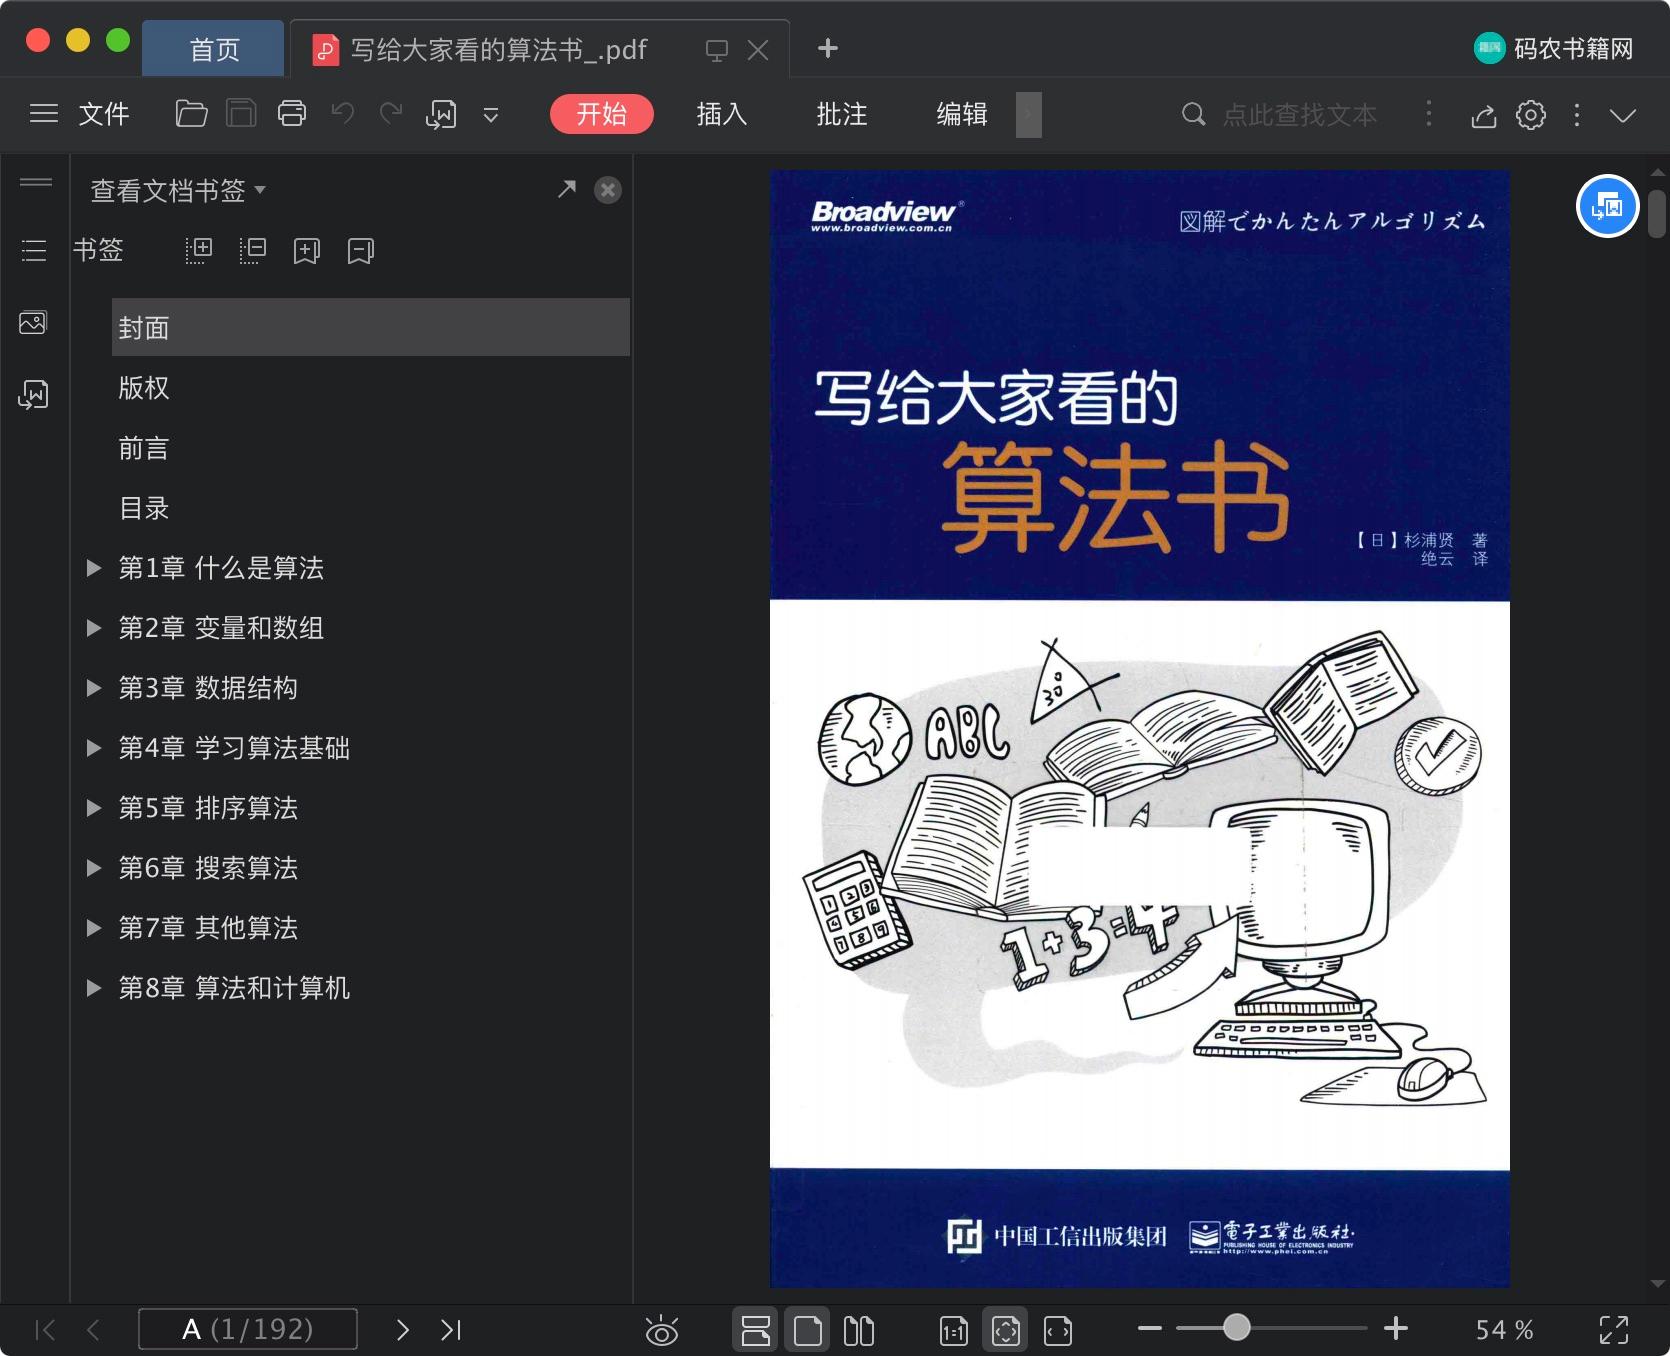Click the undo arrow

[x=343, y=114]
